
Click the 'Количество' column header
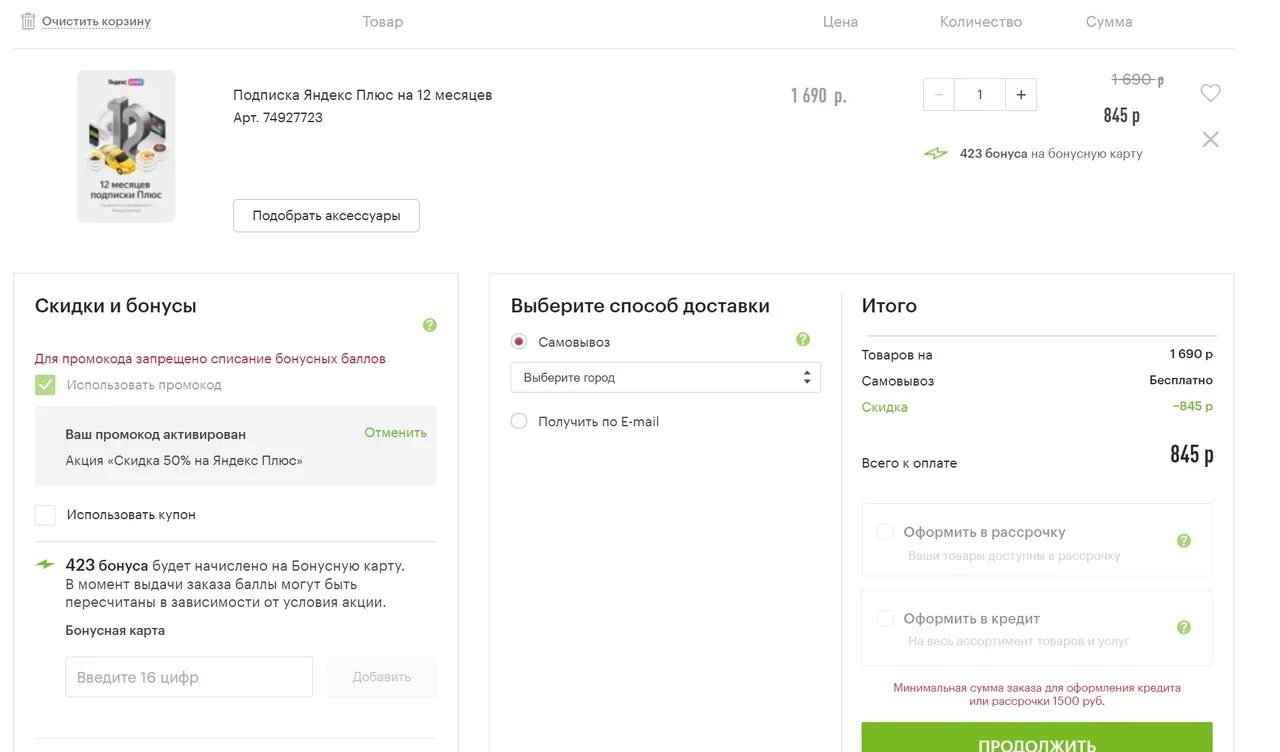(981, 21)
